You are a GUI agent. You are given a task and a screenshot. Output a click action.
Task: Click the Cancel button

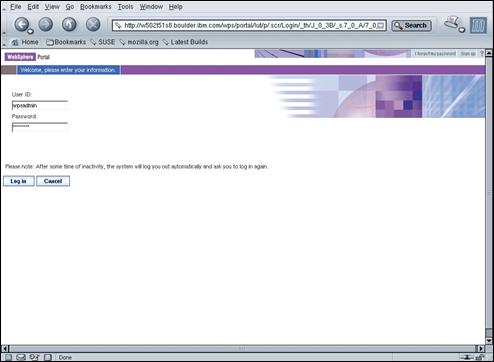(53, 181)
